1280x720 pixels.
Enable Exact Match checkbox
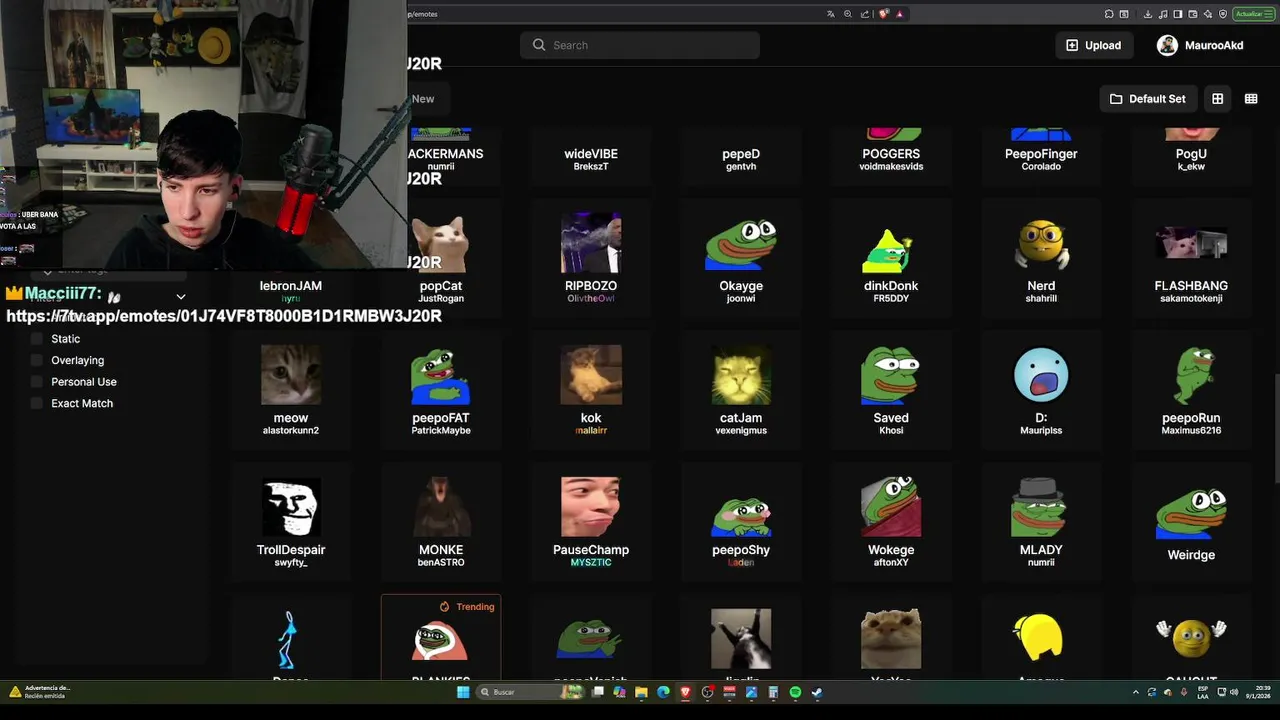[37, 403]
